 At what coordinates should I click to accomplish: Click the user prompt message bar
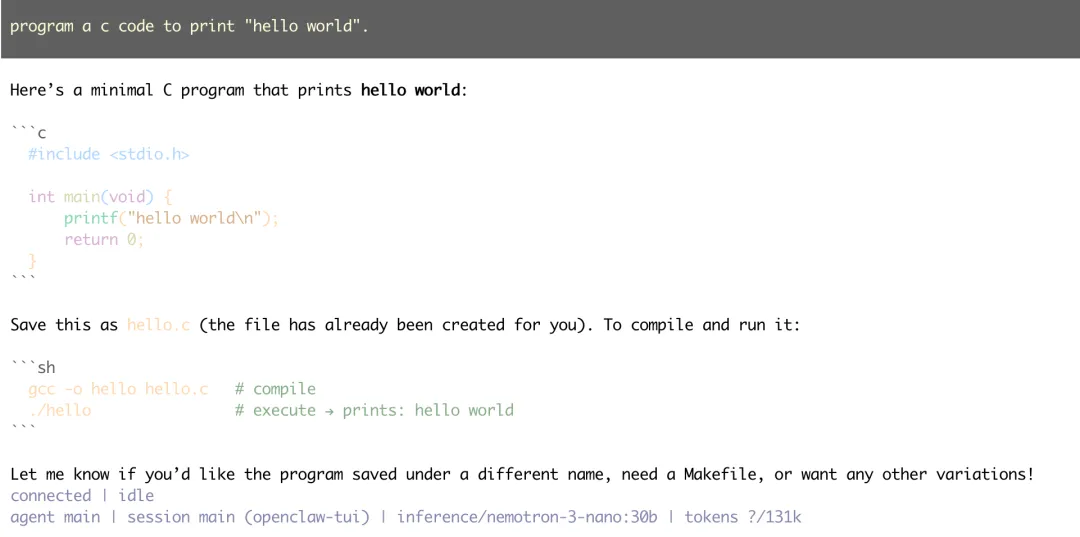pyautogui.click(x=540, y=27)
